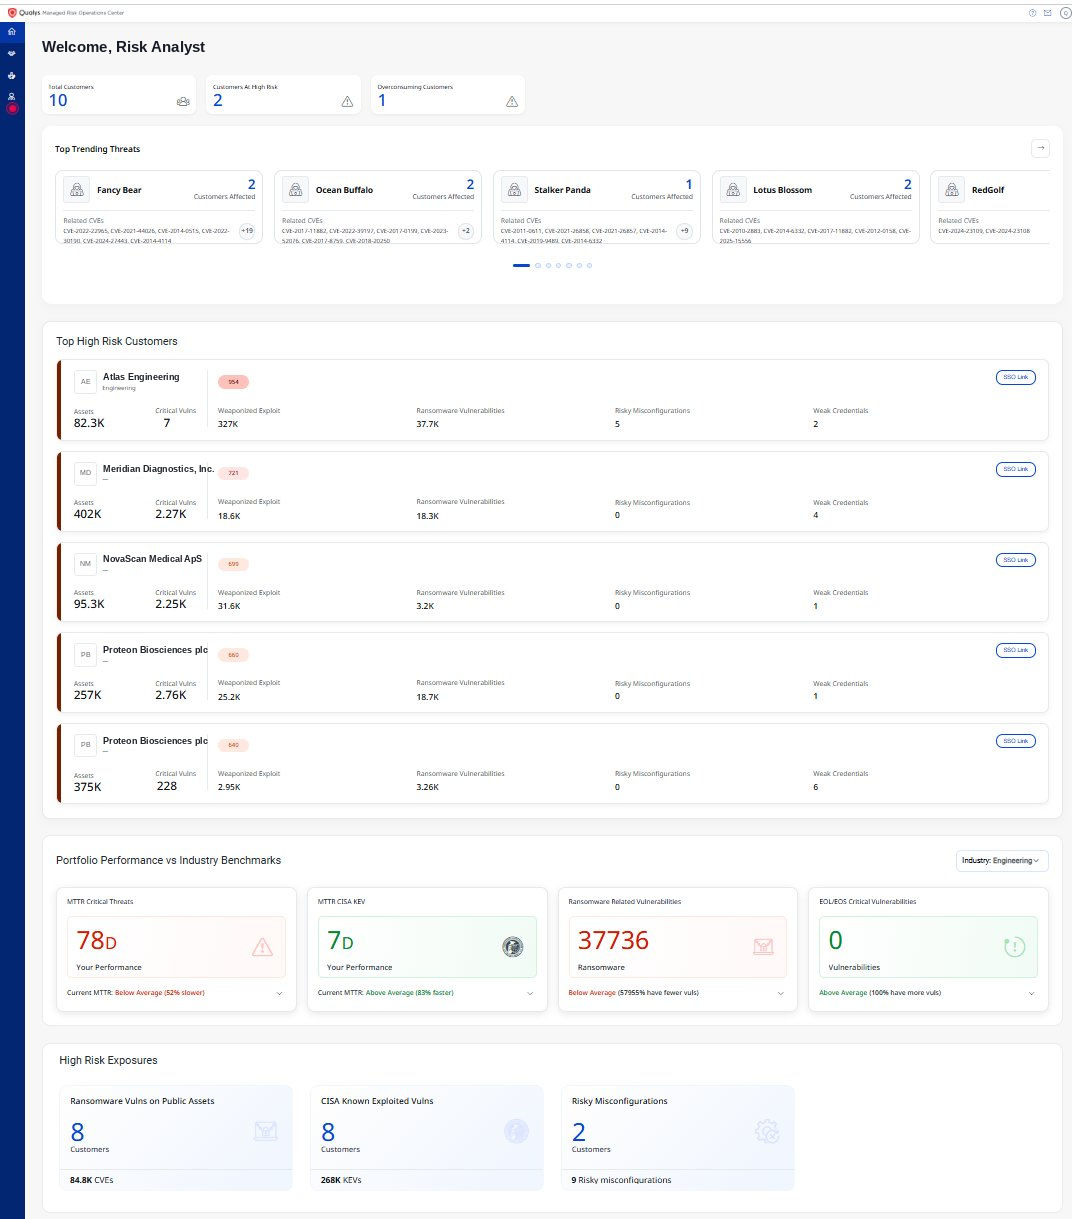Click the people icon in Total Customers card
The image size is (1072, 1219).
[x=183, y=101]
